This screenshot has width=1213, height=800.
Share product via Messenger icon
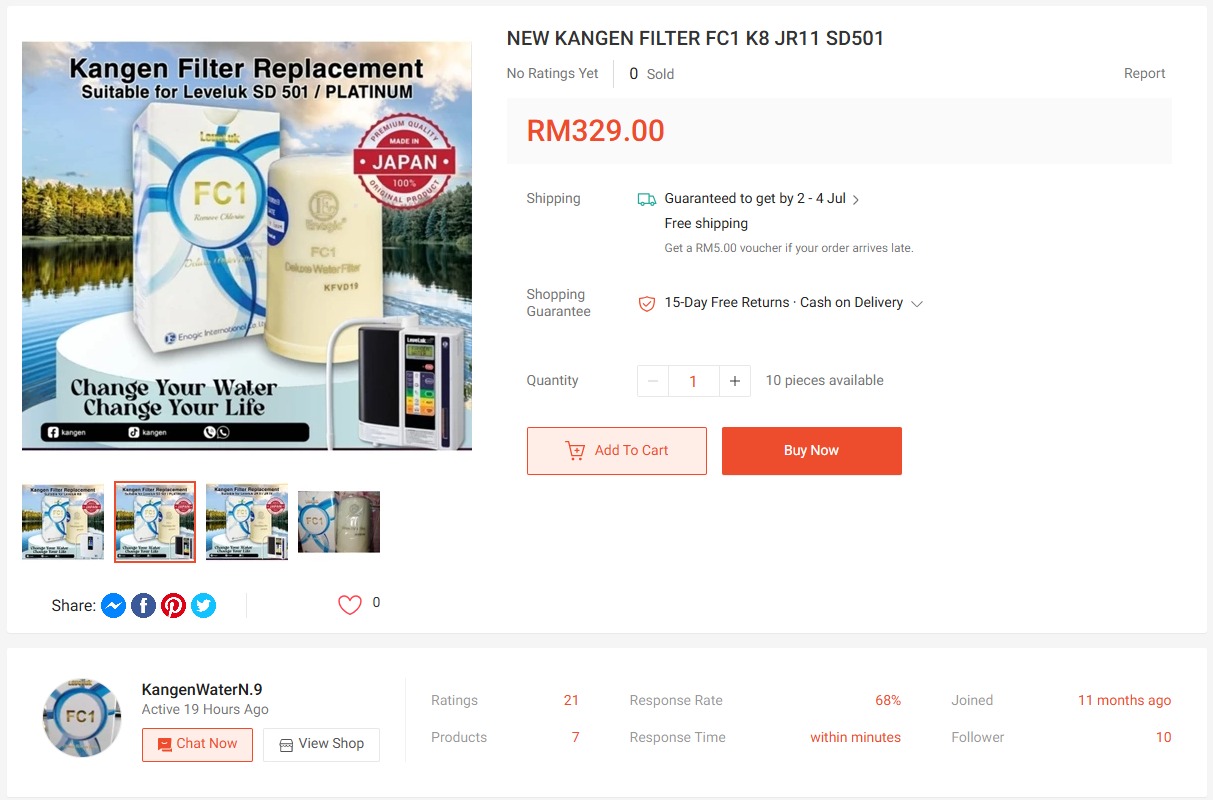coord(114,605)
